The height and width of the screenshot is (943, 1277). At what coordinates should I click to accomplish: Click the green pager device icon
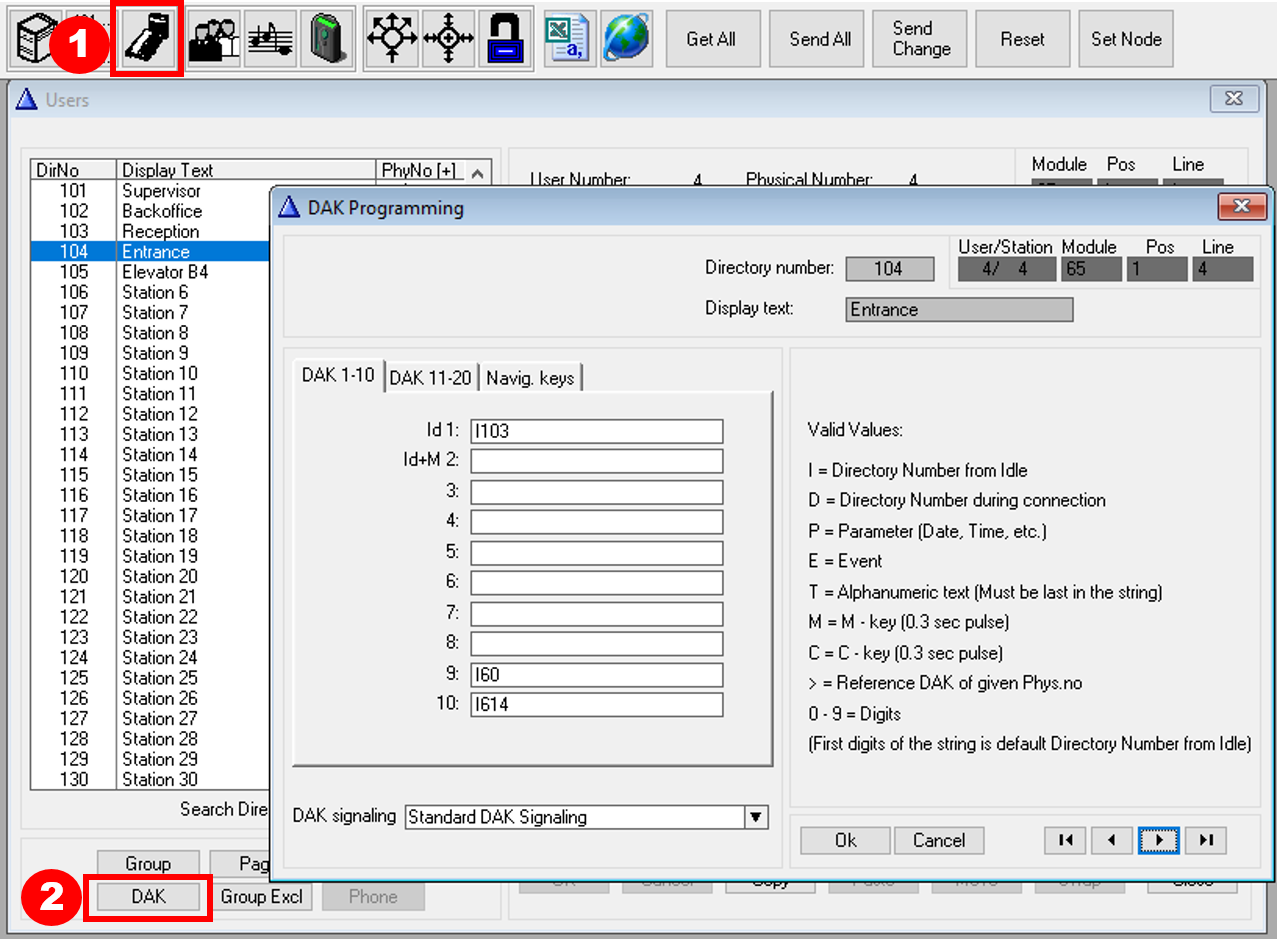tap(326, 39)
